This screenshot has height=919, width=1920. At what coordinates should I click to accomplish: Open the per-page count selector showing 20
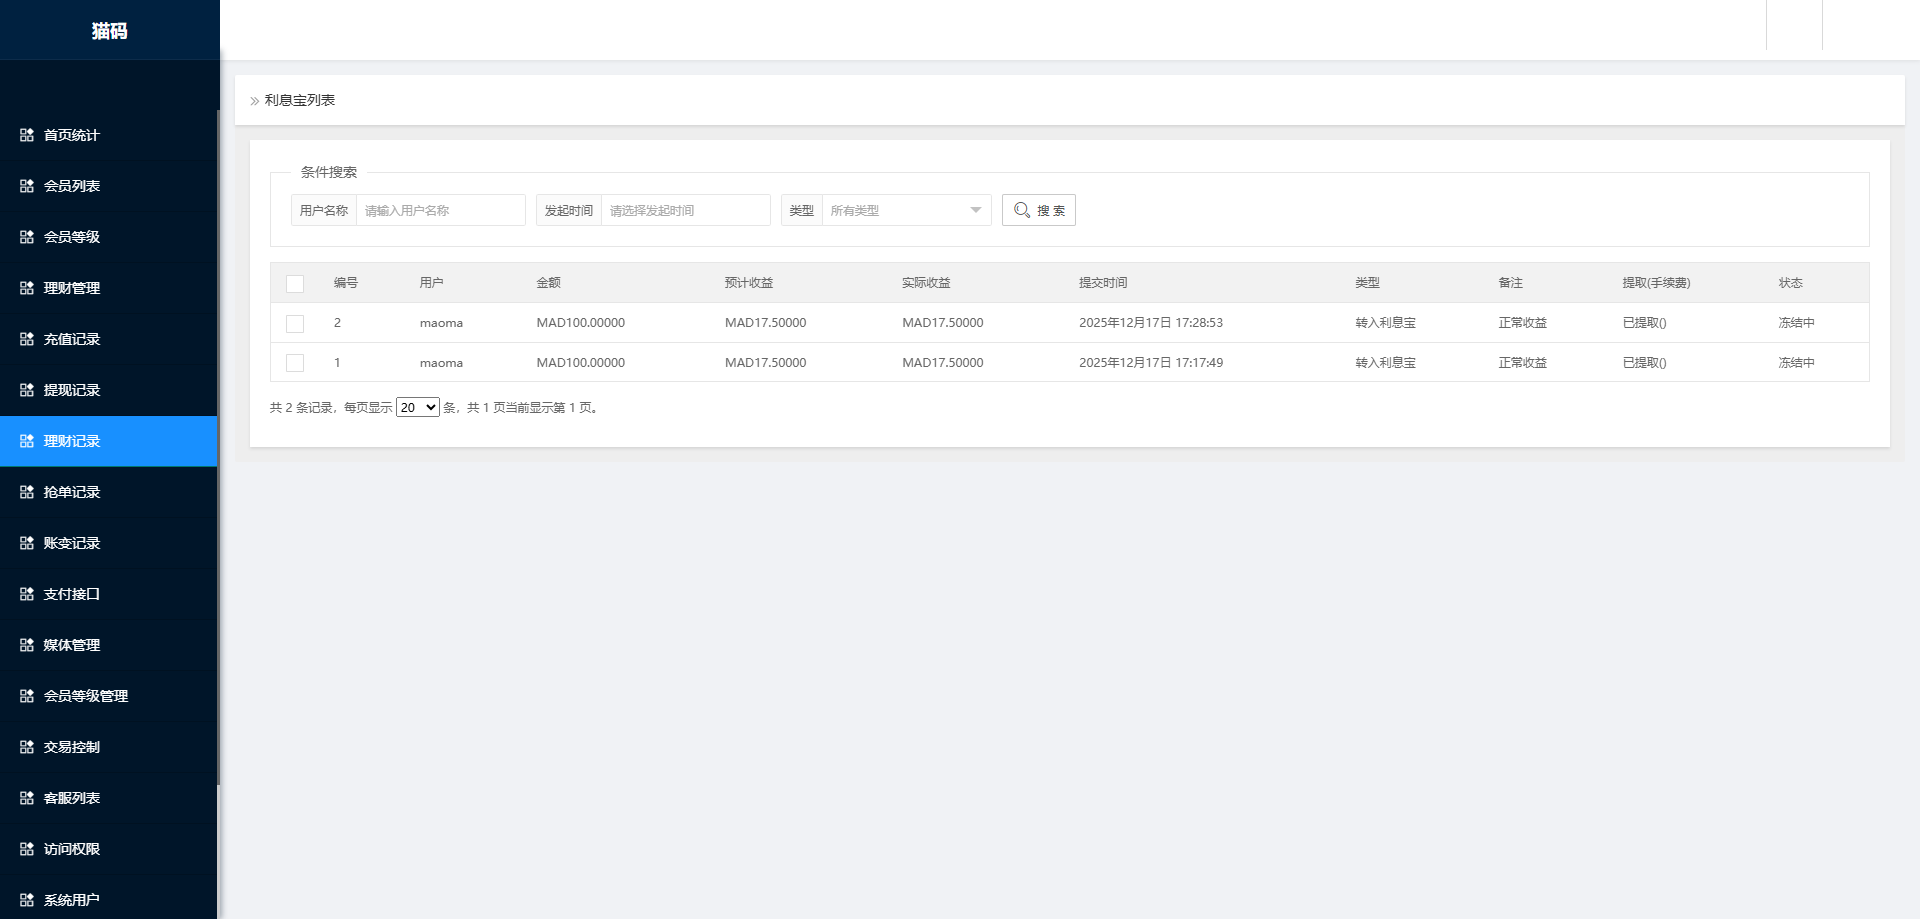coord(417,407)
